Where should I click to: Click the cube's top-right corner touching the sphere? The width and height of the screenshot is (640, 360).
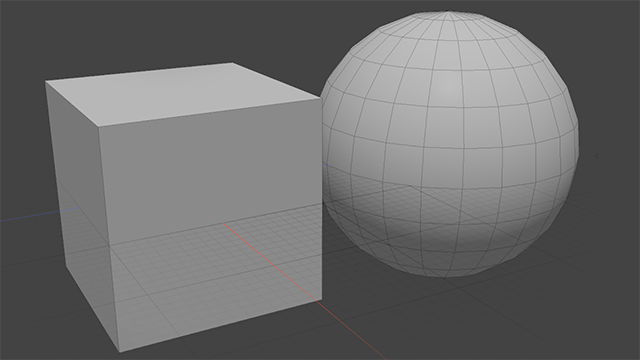point(321,98)
